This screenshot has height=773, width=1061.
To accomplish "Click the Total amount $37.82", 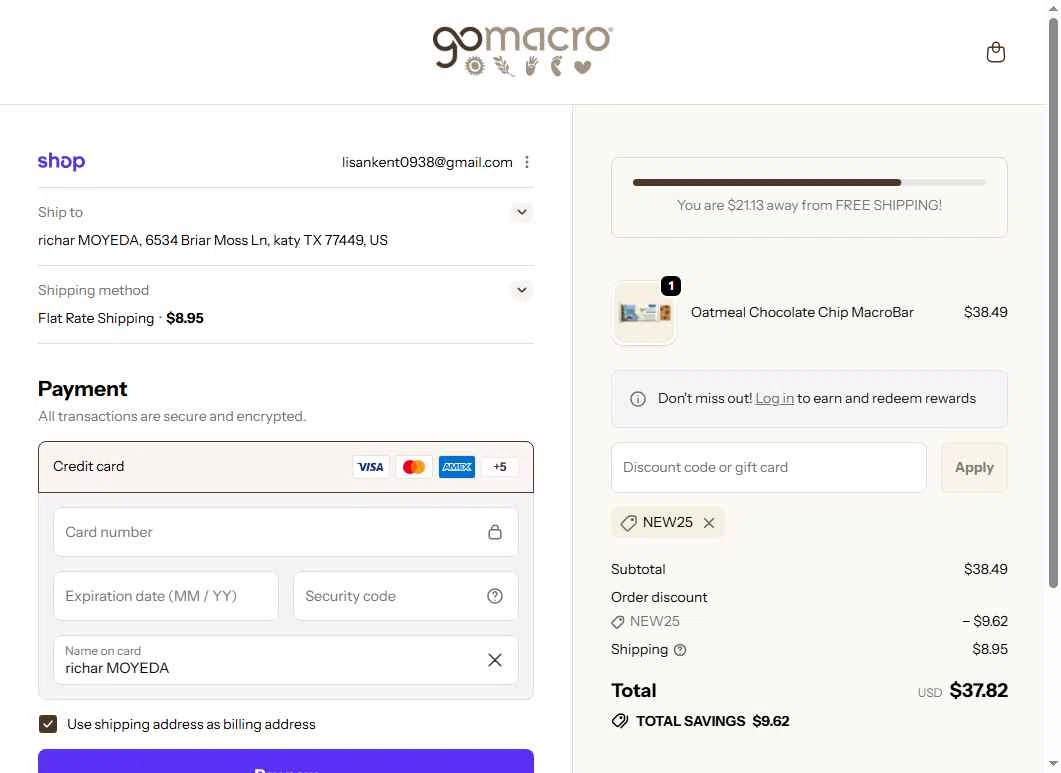I will (x=978, y=690).
